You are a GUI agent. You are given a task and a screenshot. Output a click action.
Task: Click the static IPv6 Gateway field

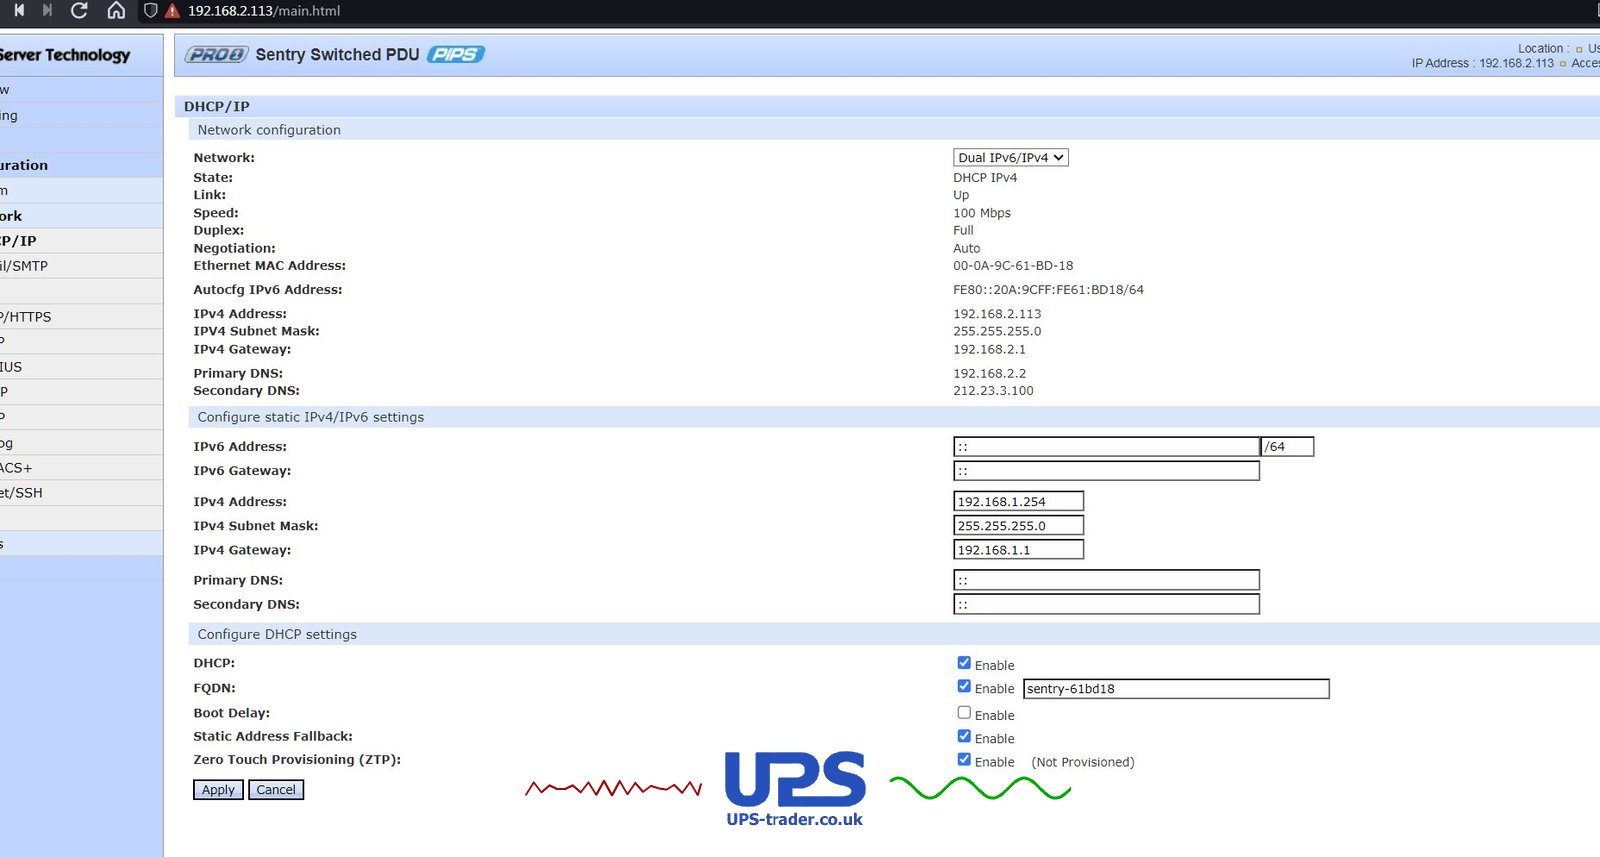point(1106,471)
